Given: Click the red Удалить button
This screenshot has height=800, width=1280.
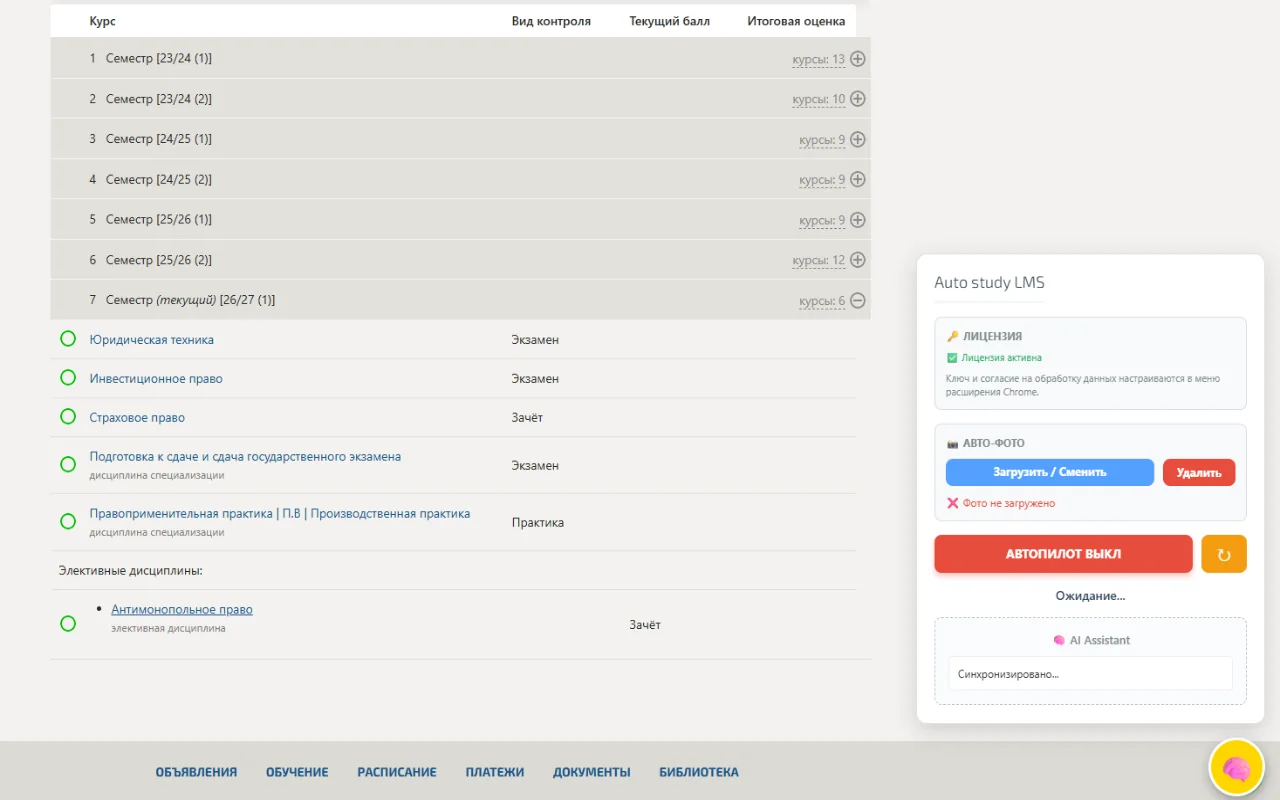Looking at the screenshot, I should point(1199,472).
